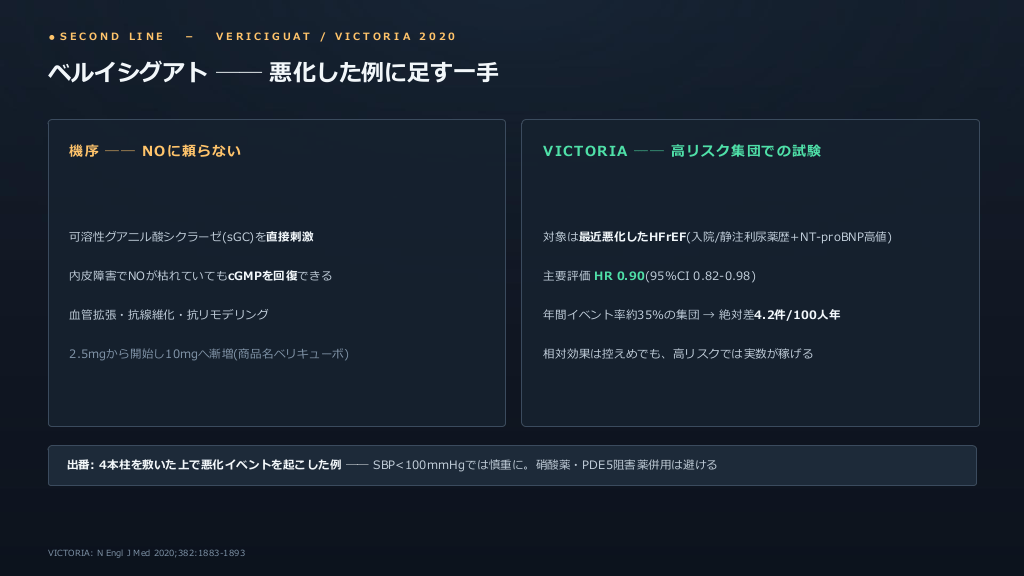Click the orange bullet dot before SECOND LINE
Screen dimensions: 1024x576
52,37
